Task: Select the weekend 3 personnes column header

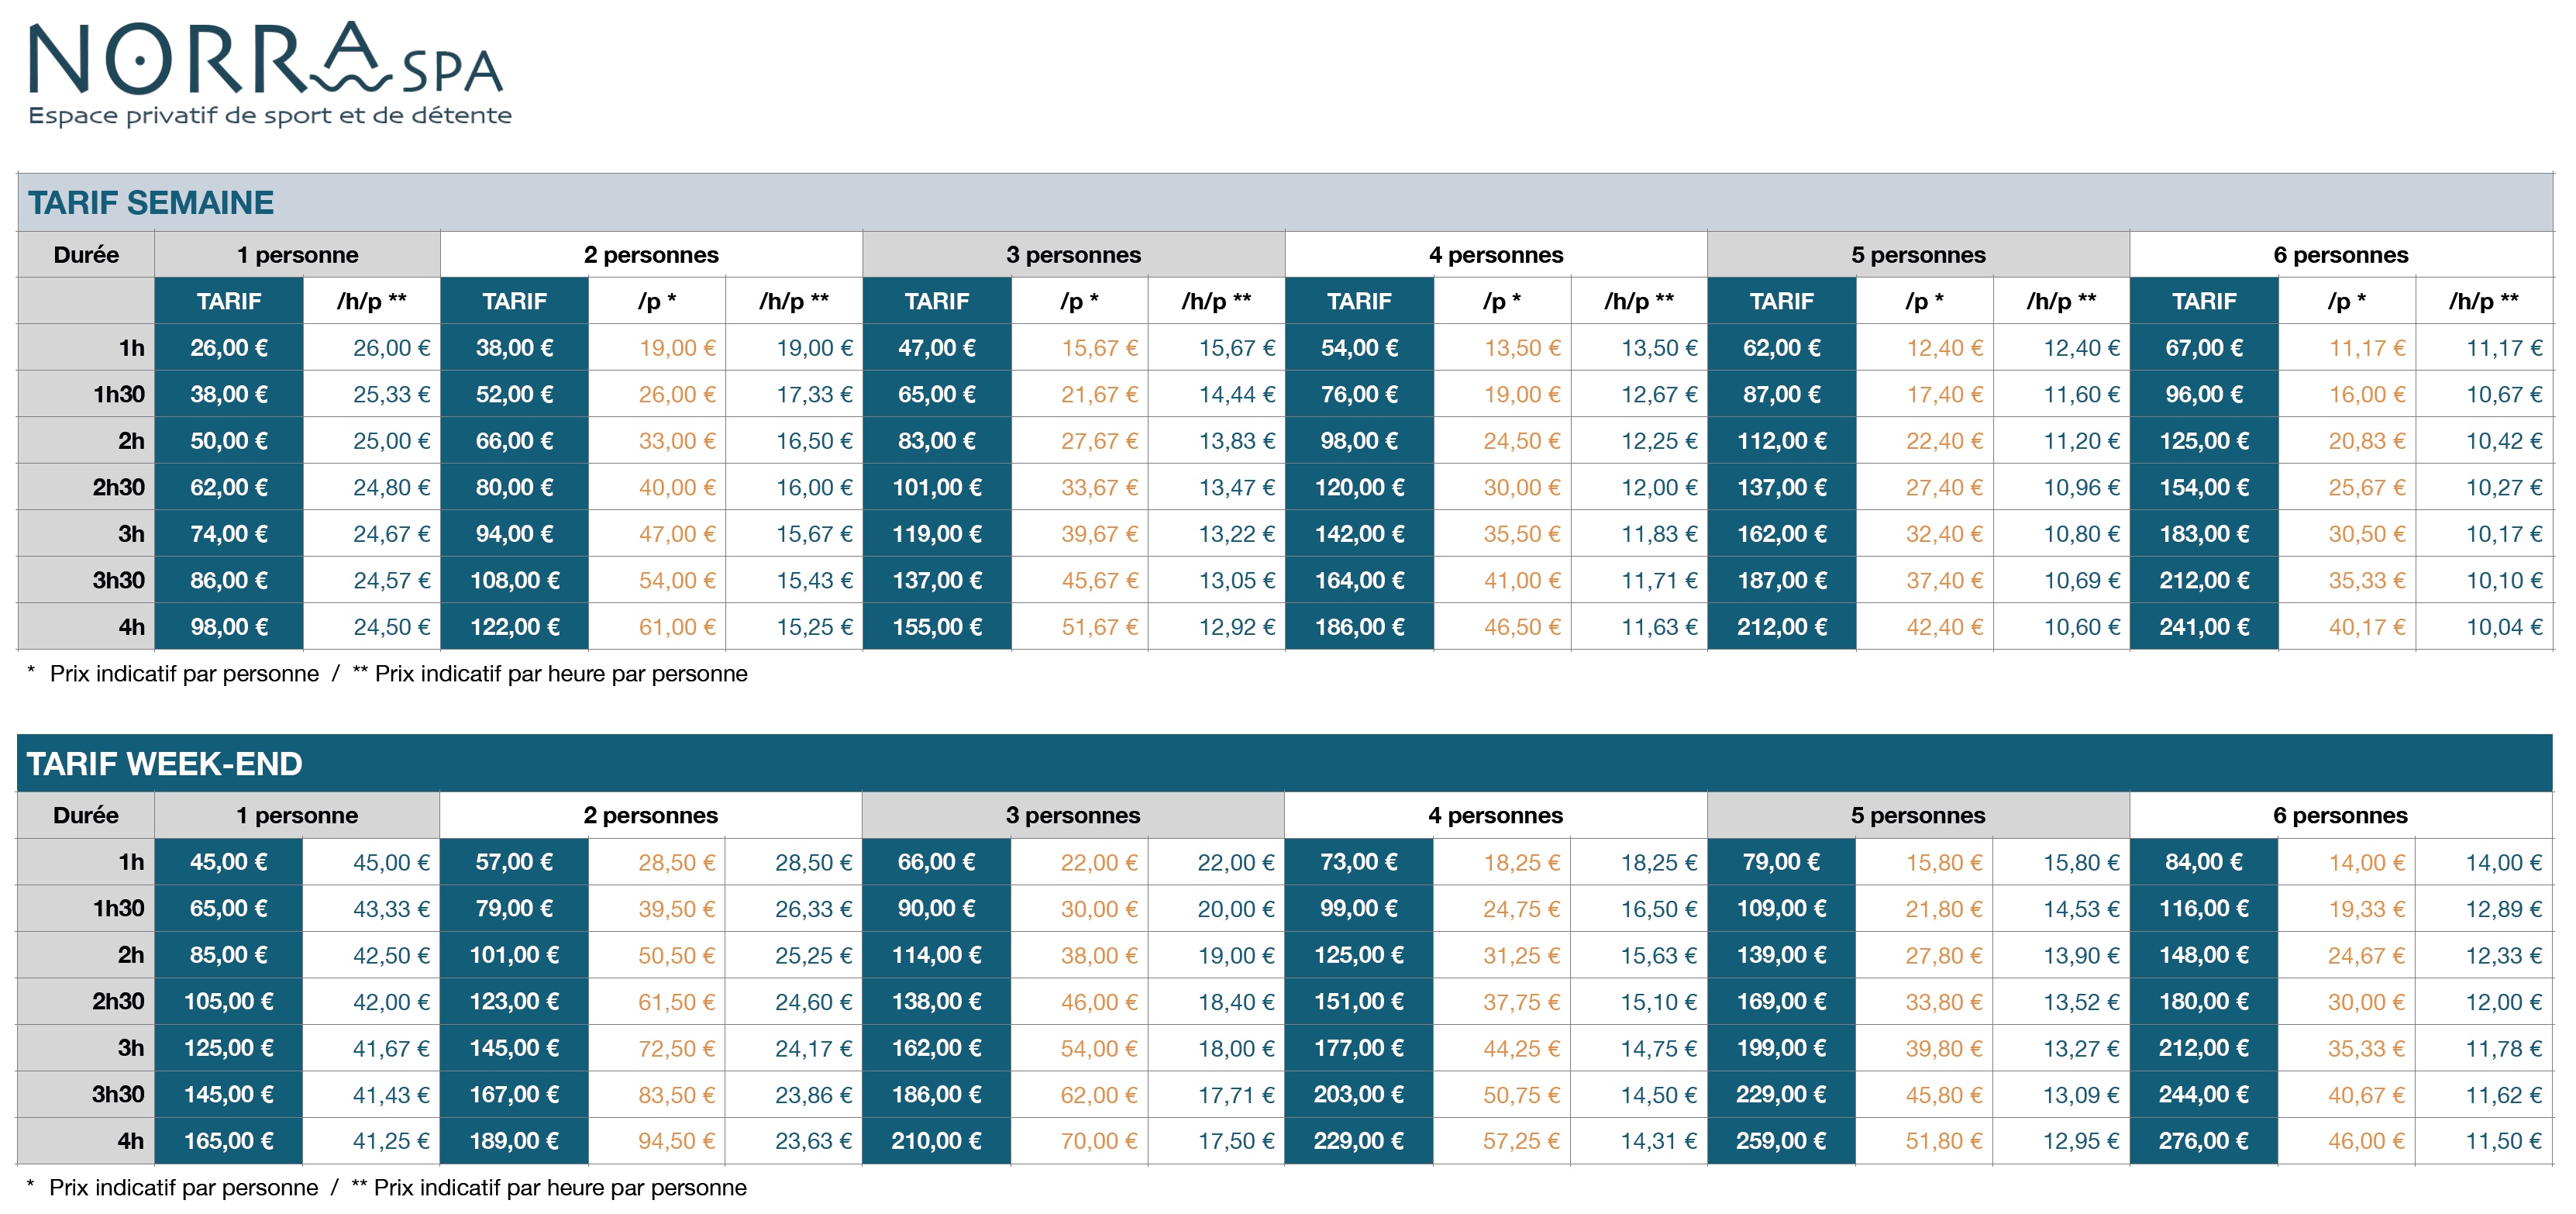Action: point(1072,815)
